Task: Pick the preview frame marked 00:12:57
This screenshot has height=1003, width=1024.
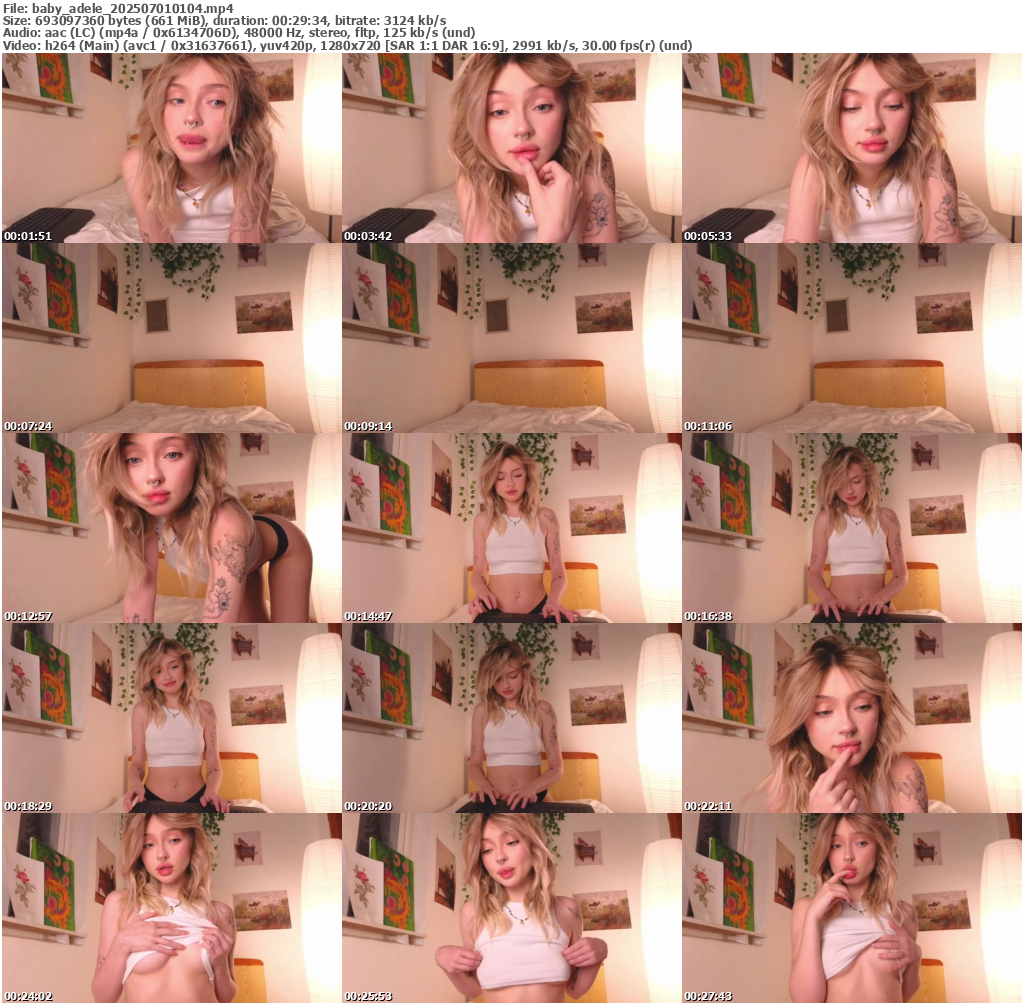Action: (x=172, y=528)
